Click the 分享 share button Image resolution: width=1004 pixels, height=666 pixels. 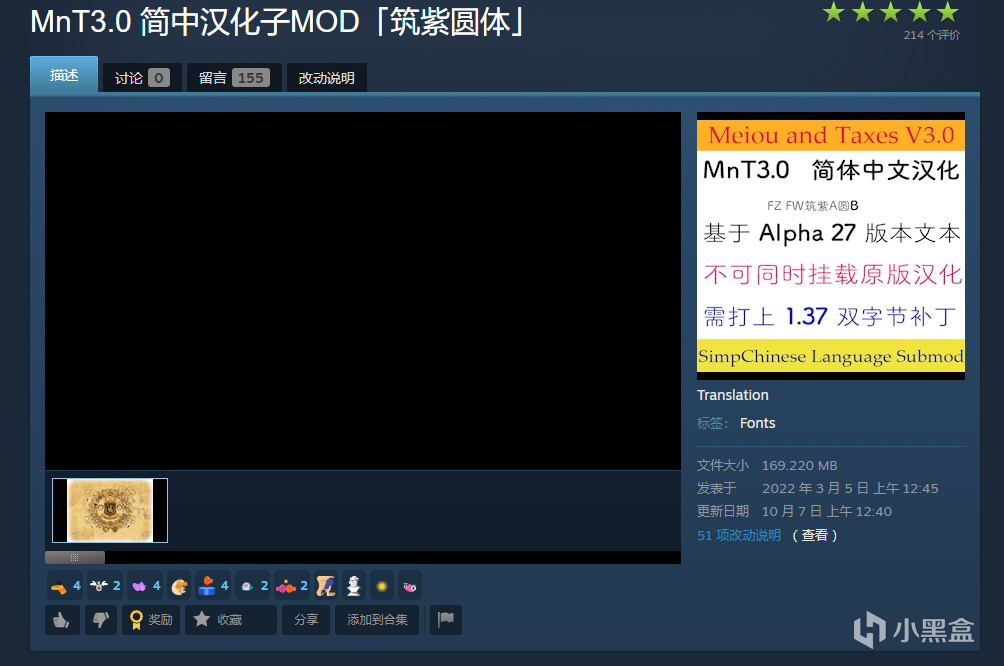306,620
